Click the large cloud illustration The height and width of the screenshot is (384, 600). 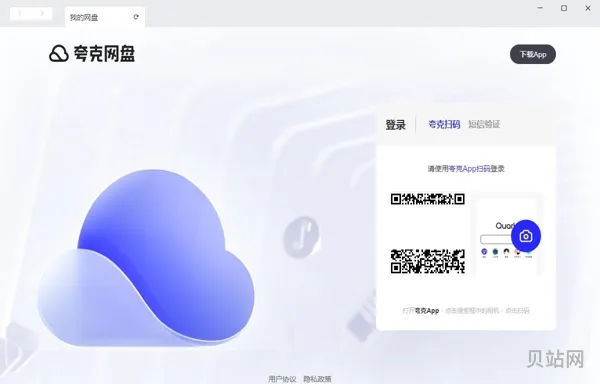pyautogui.click(x=146, y=258)
